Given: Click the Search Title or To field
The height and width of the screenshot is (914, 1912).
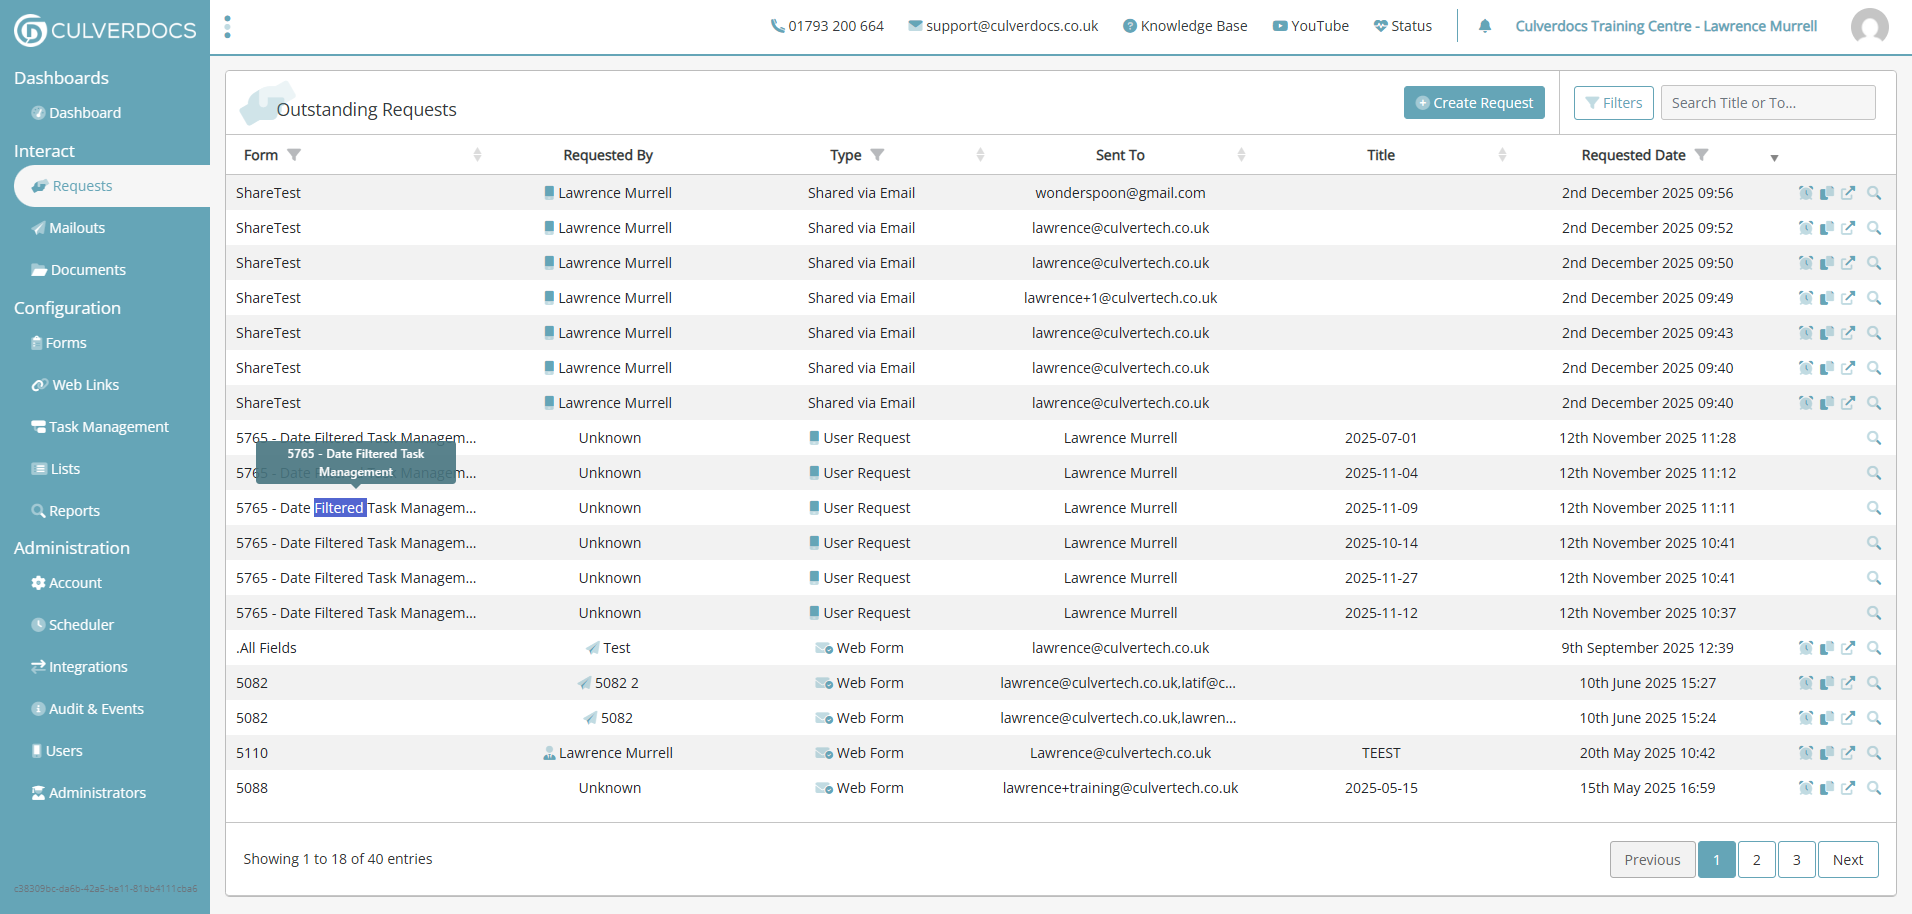Looking at the screenshot, I should click(x=1767, y=103).
